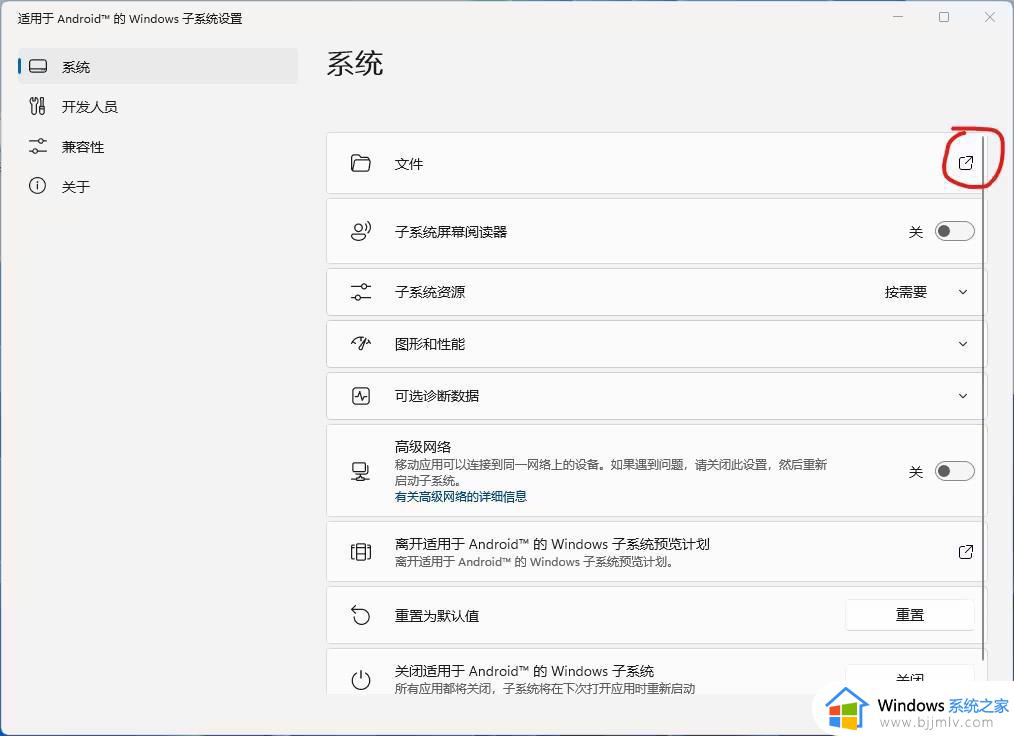Click the diagnostics icon beside 可选诊断数据
Screen dimensions: 1014x736
361,396
